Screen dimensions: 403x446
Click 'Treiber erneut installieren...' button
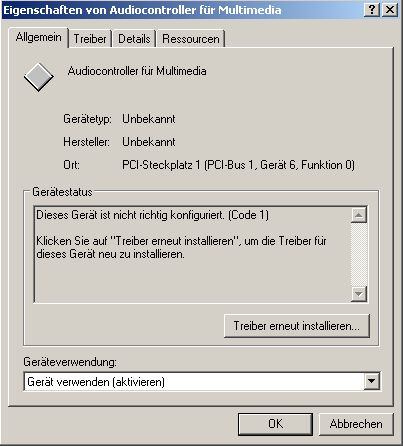coord(297,326)
